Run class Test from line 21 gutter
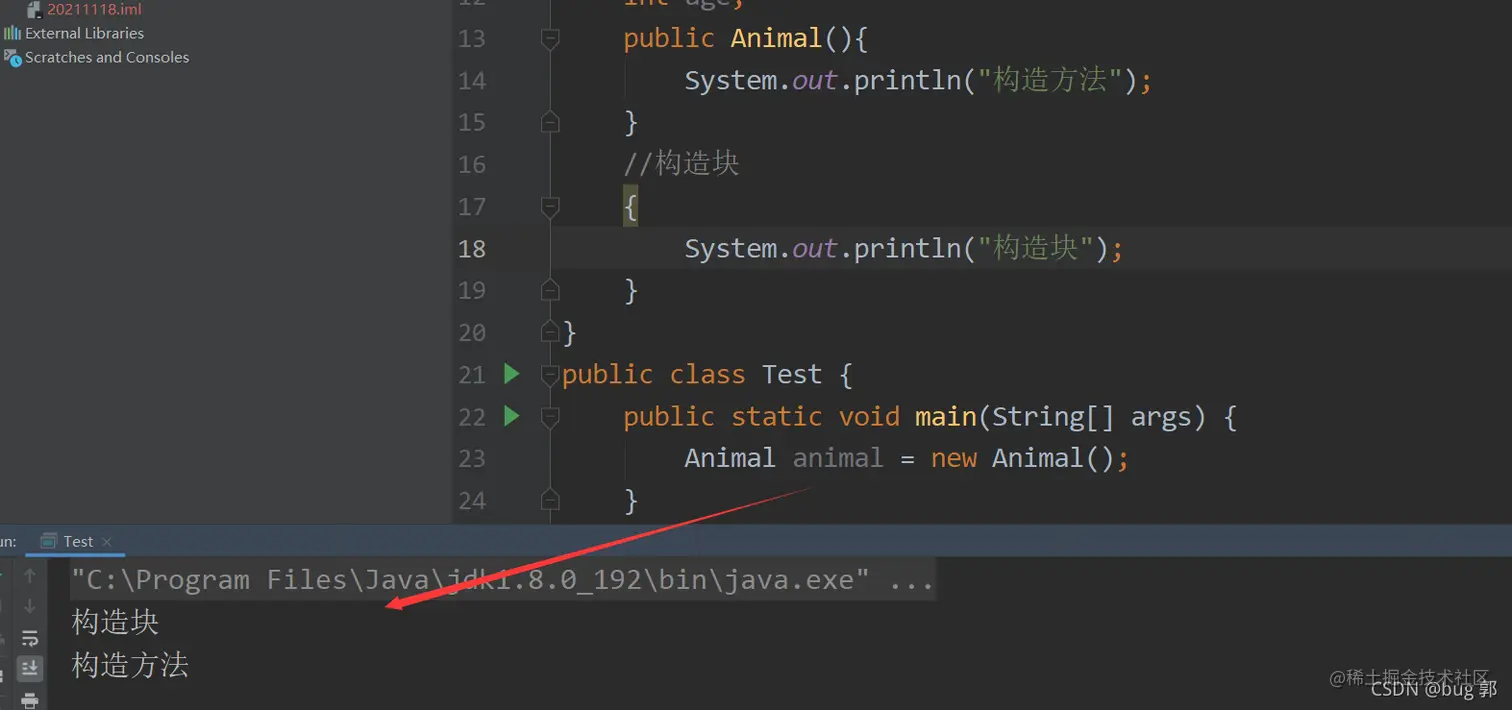The image size is (1512, 710). tap(512, 374)
